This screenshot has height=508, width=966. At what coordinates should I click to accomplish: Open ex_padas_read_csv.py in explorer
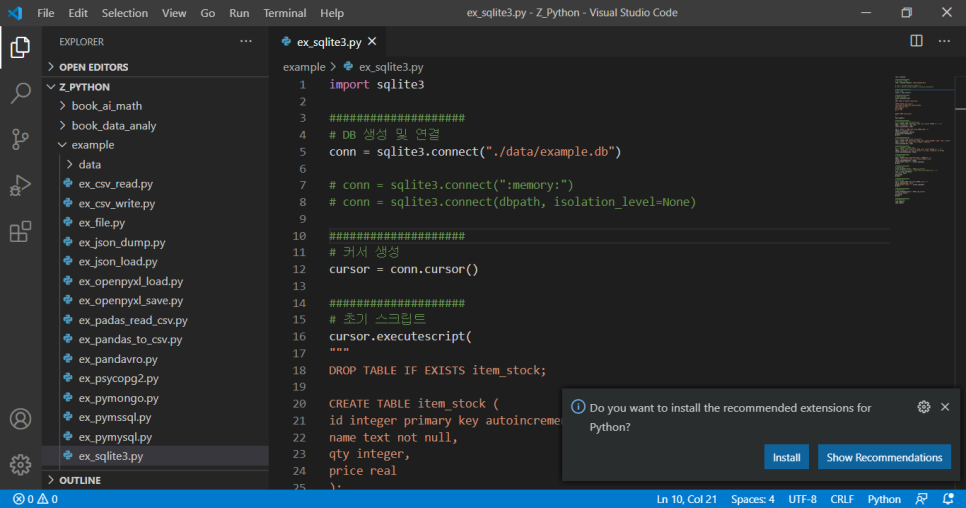[155, 320]
